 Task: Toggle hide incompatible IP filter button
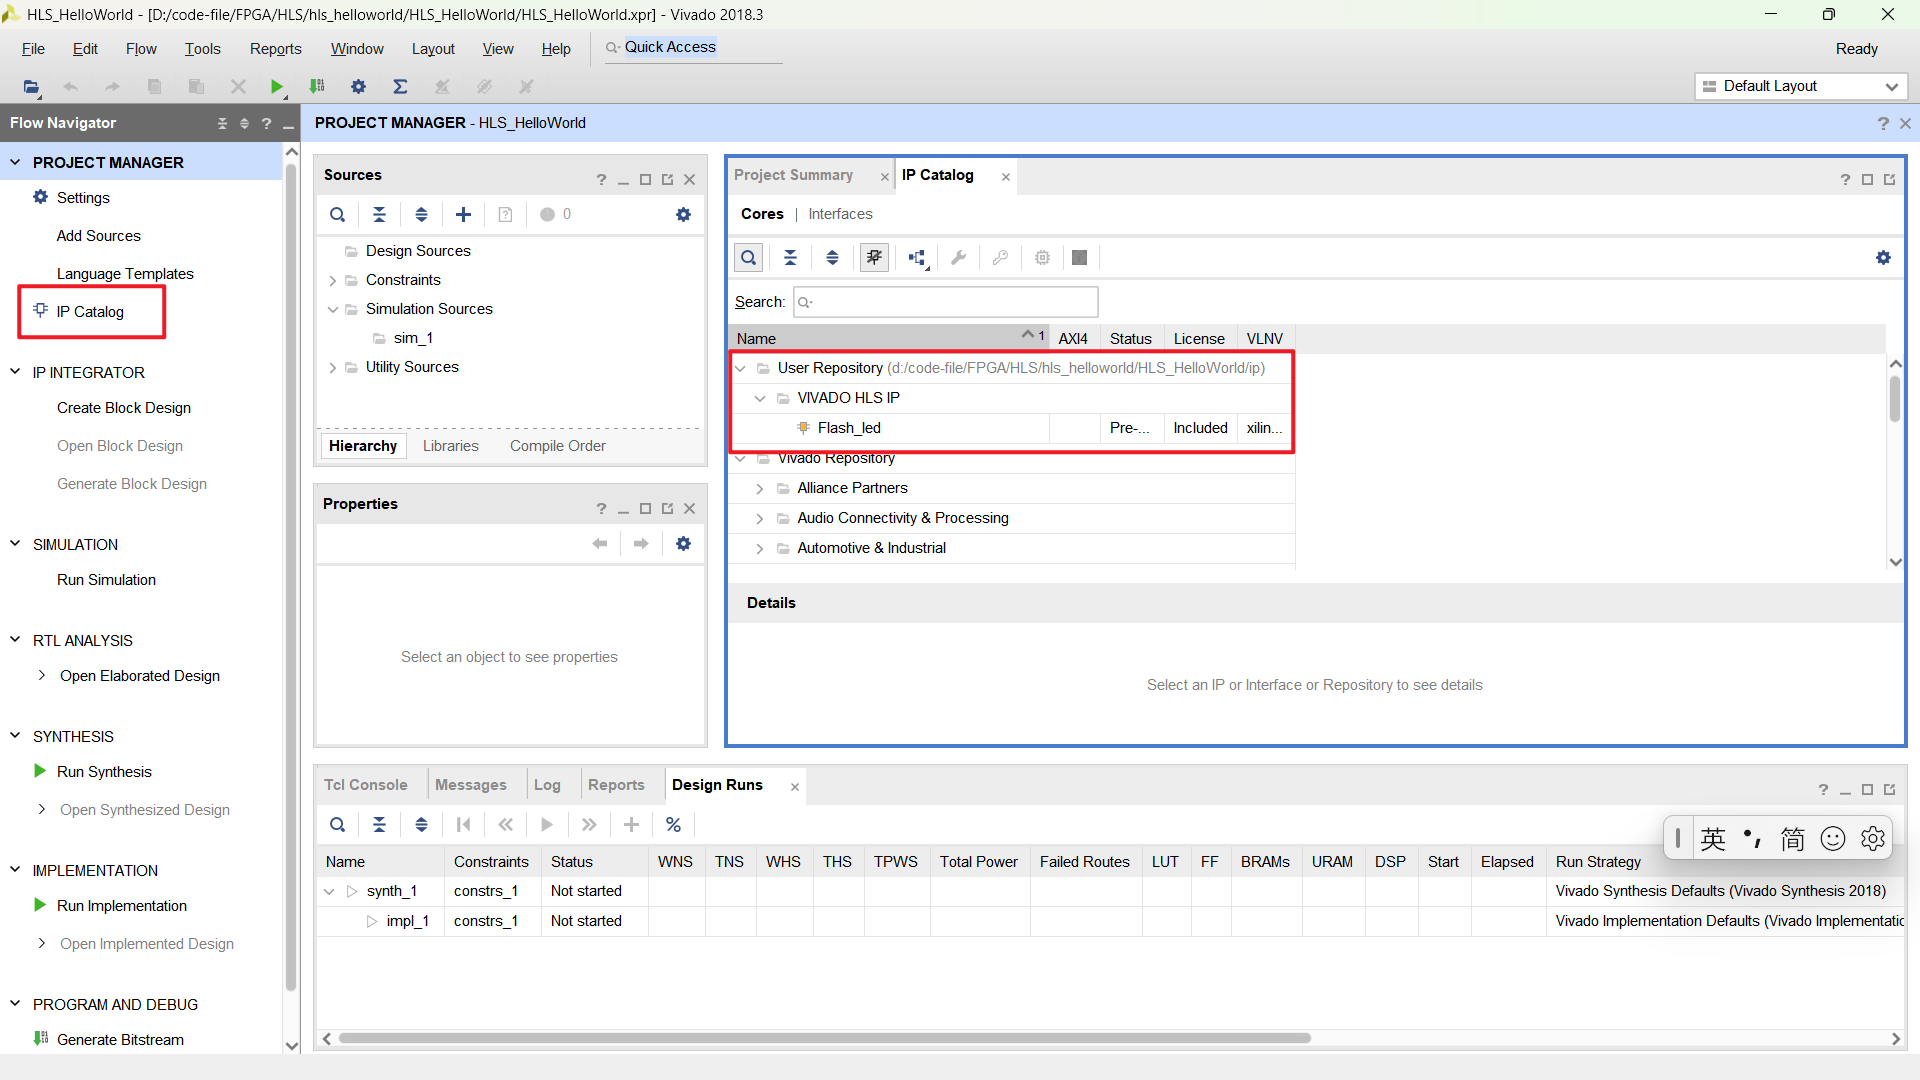click(874, 257)
